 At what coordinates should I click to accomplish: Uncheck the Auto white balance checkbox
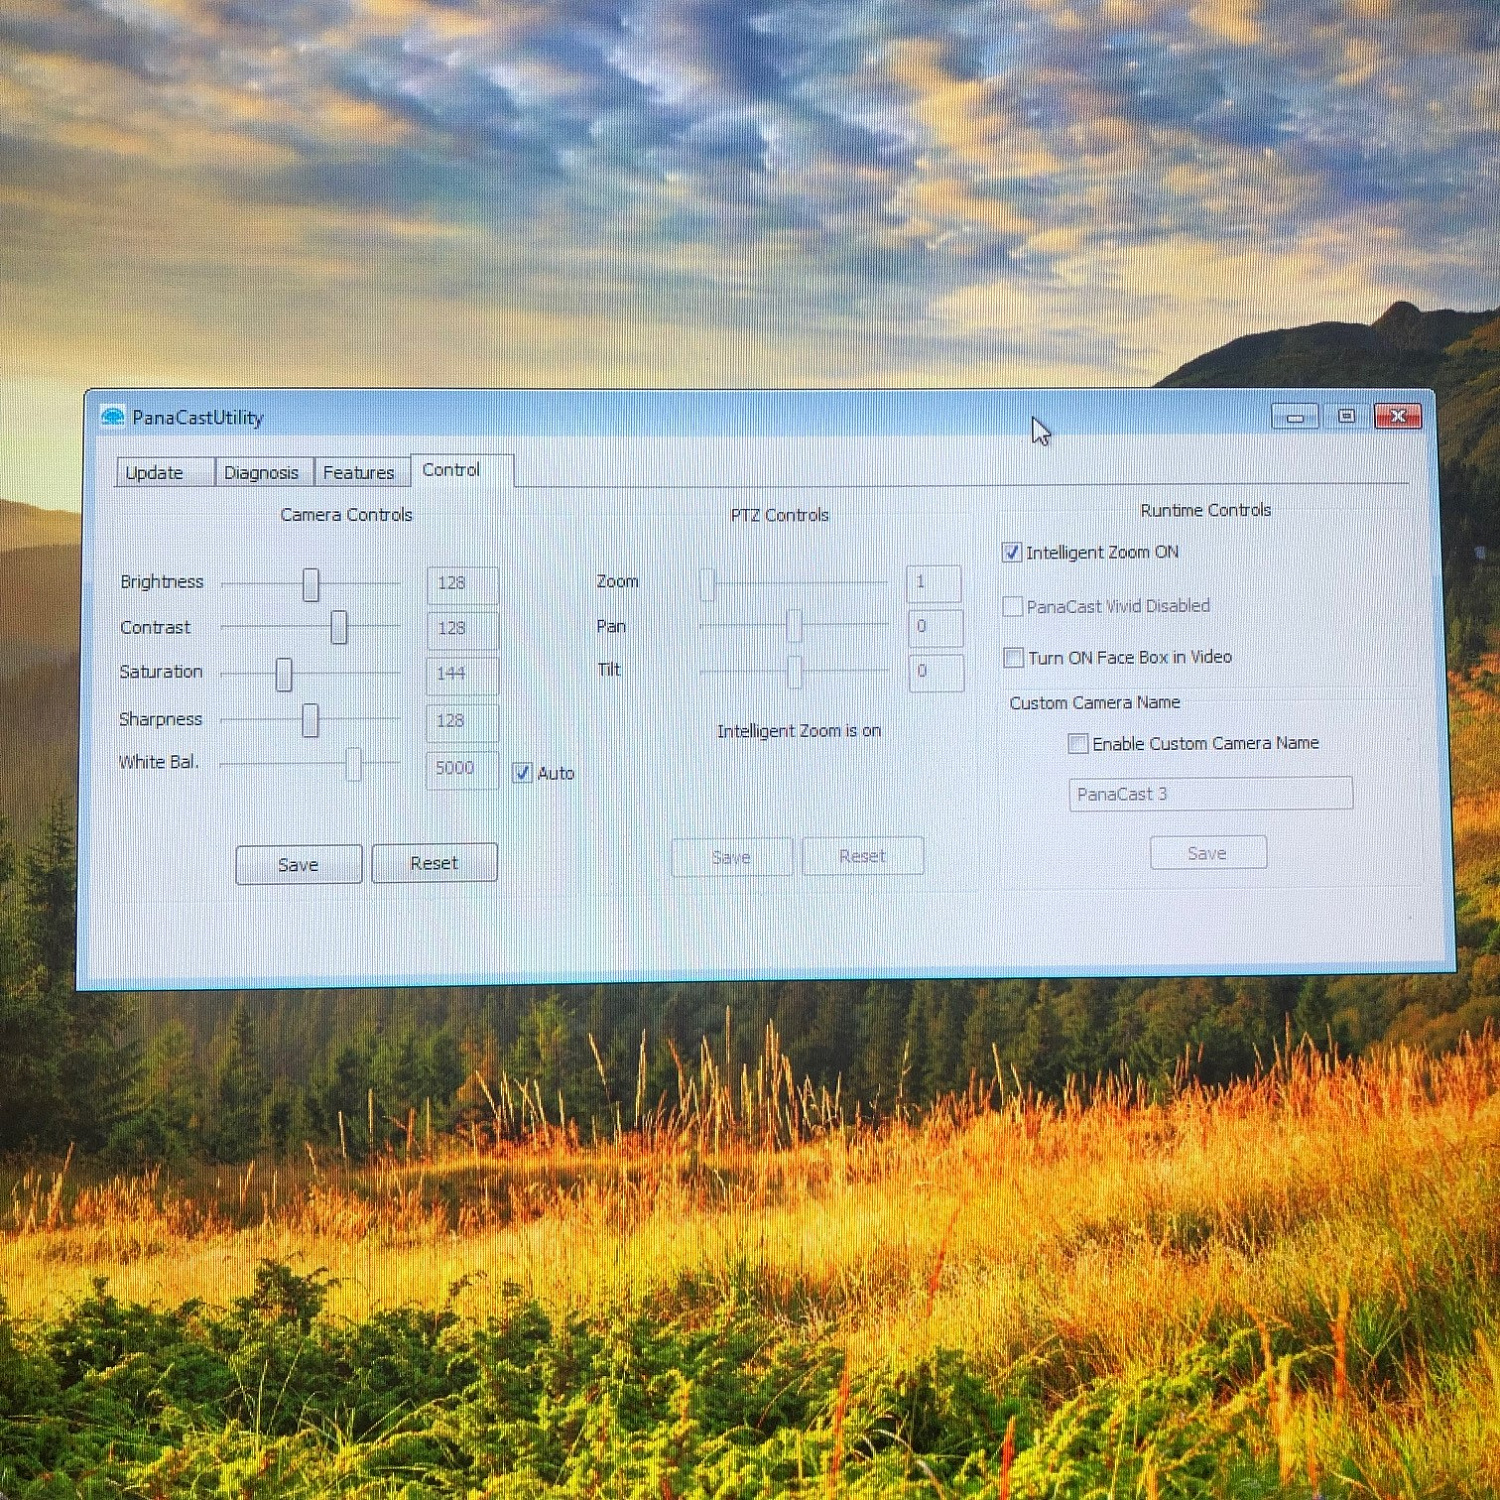[x=522, y=773]
